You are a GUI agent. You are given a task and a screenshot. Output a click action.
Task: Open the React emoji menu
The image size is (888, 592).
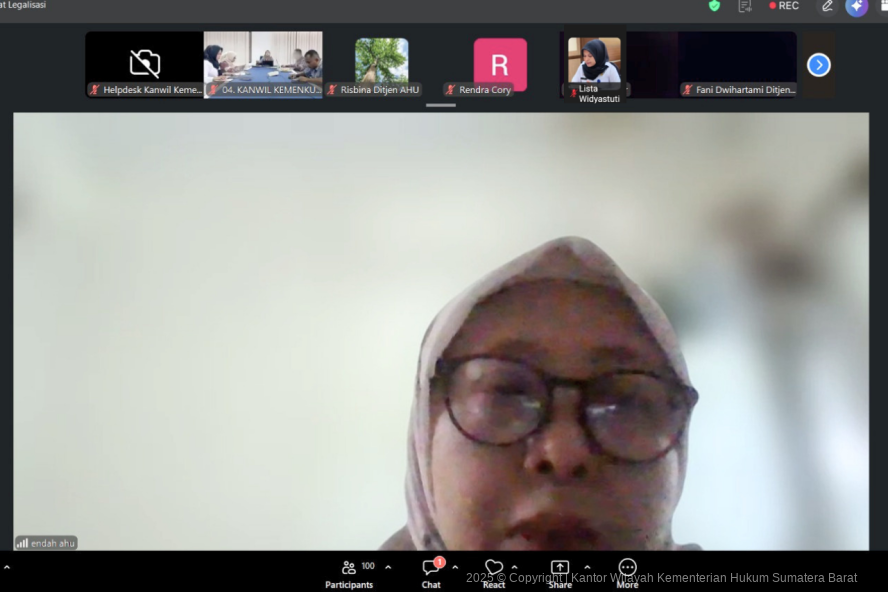[494, 572]
